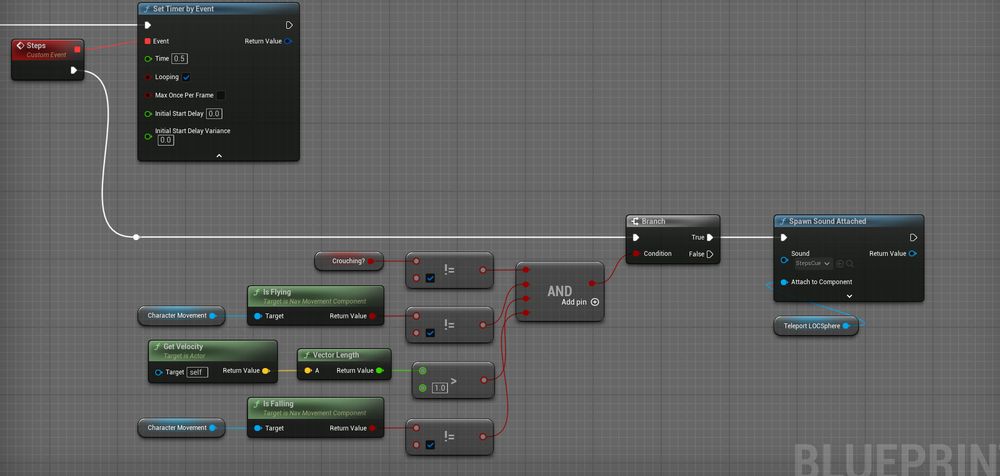This screenshot has width=1000, height=476.
Task: Click Spawn Sound Attached's Return Value pin
Action: click(913, 253)
